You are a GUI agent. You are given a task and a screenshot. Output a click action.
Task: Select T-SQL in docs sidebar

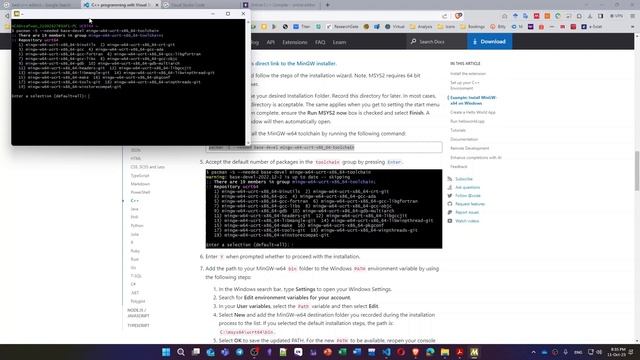[136, 276]
